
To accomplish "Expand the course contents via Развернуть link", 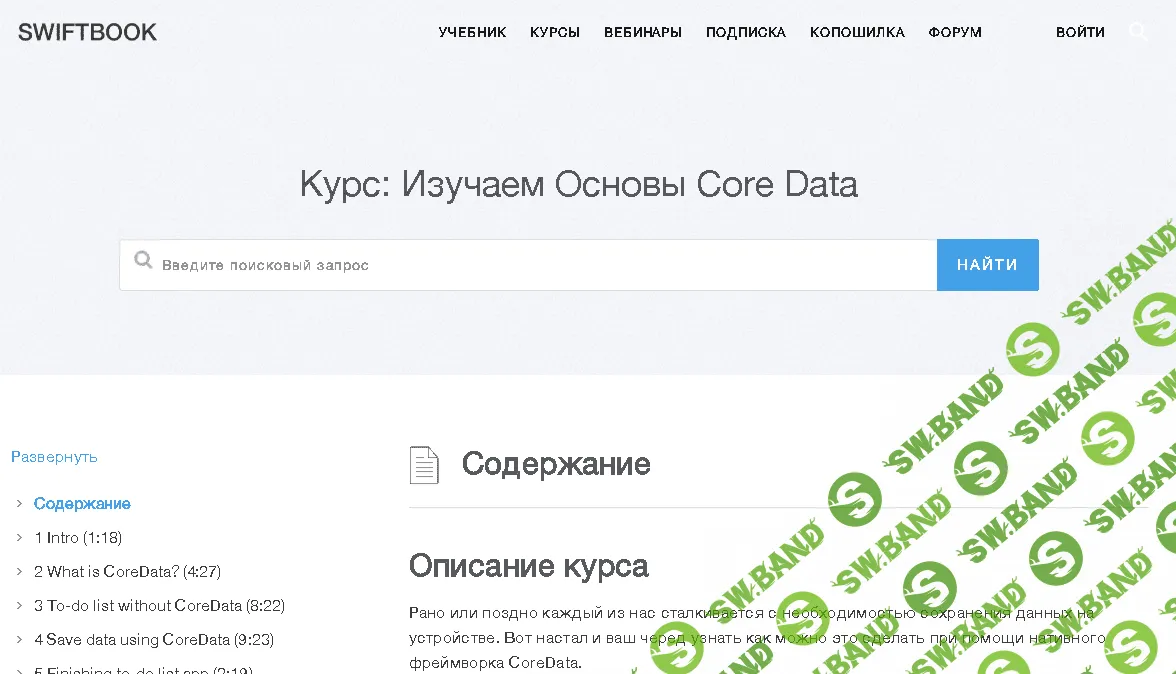I will point(53,456).
